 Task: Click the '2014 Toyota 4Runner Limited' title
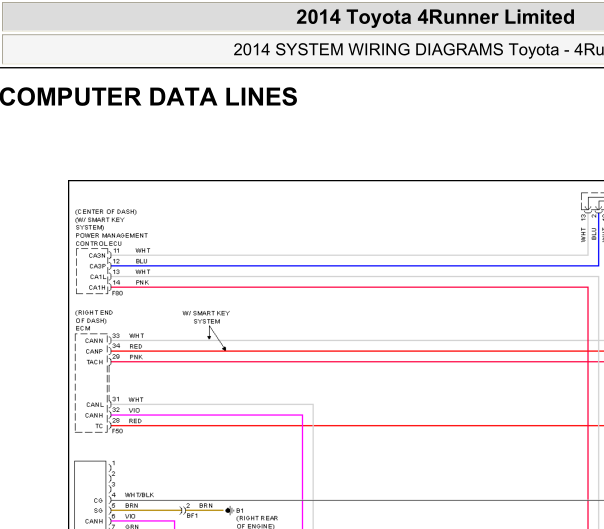click(435, 17)
